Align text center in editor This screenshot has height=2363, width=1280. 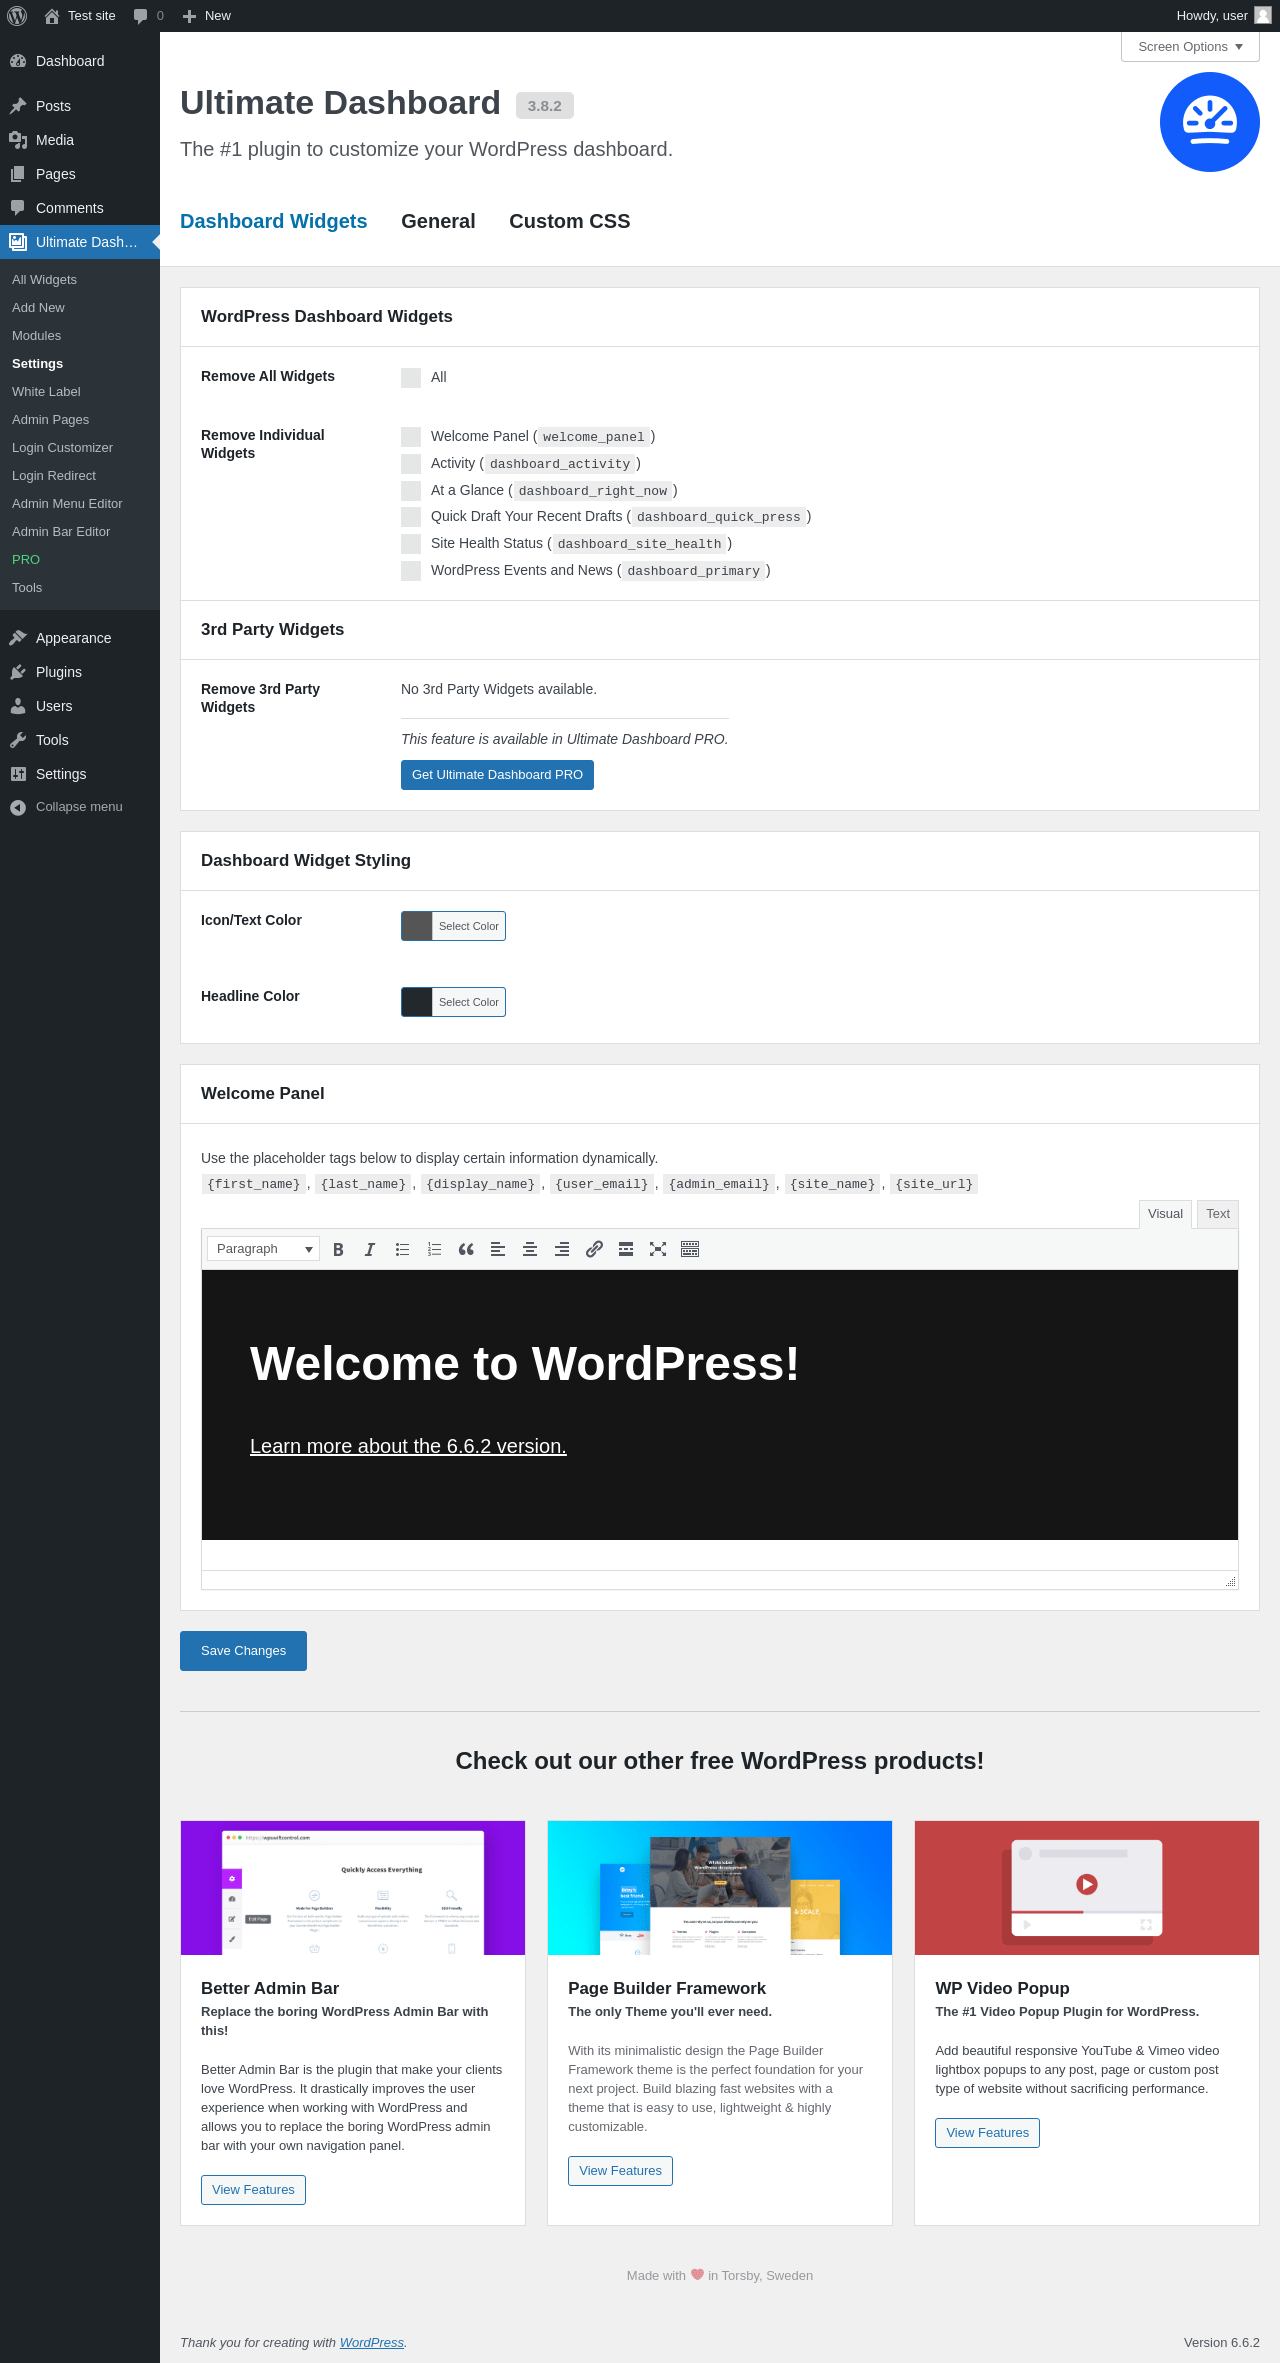[530, 1249]
